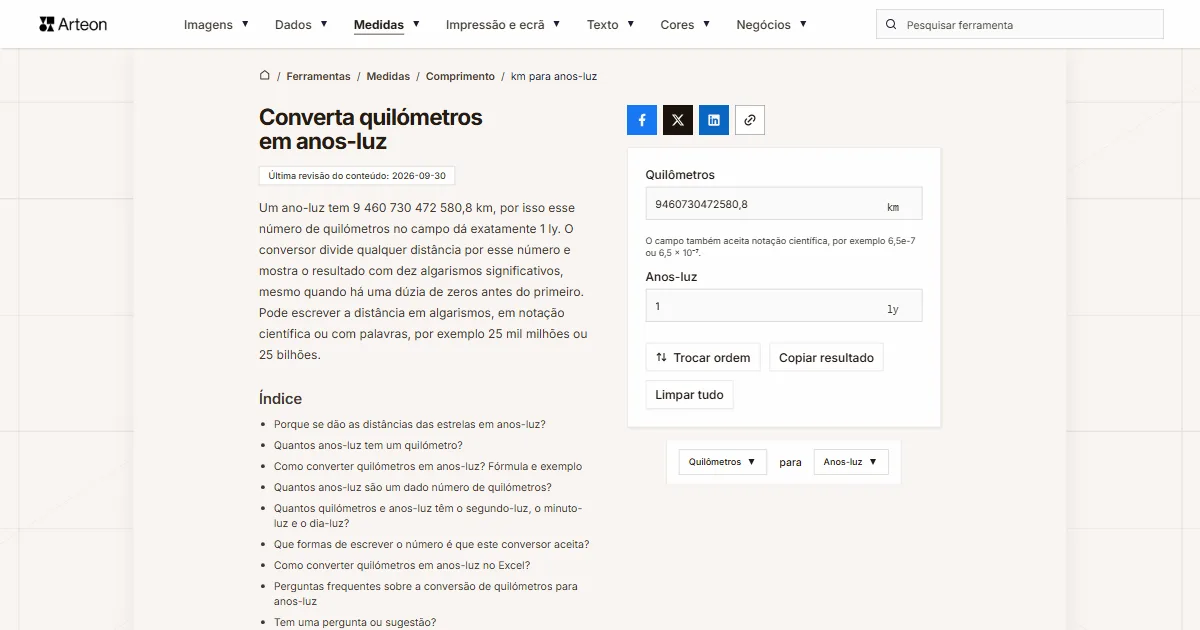Click Limpar tudo button
Viewport: 1200px width, 630px height.
[x=689, y=395]
